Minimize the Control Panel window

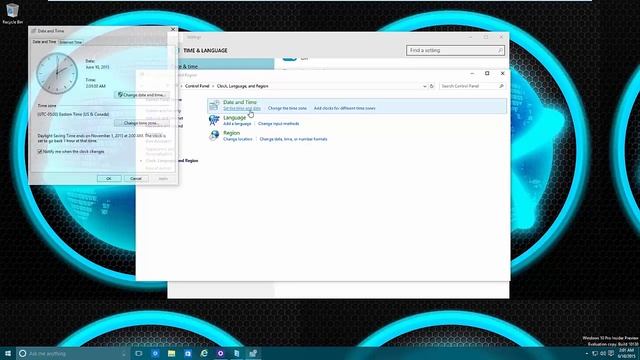pos(472,73)
